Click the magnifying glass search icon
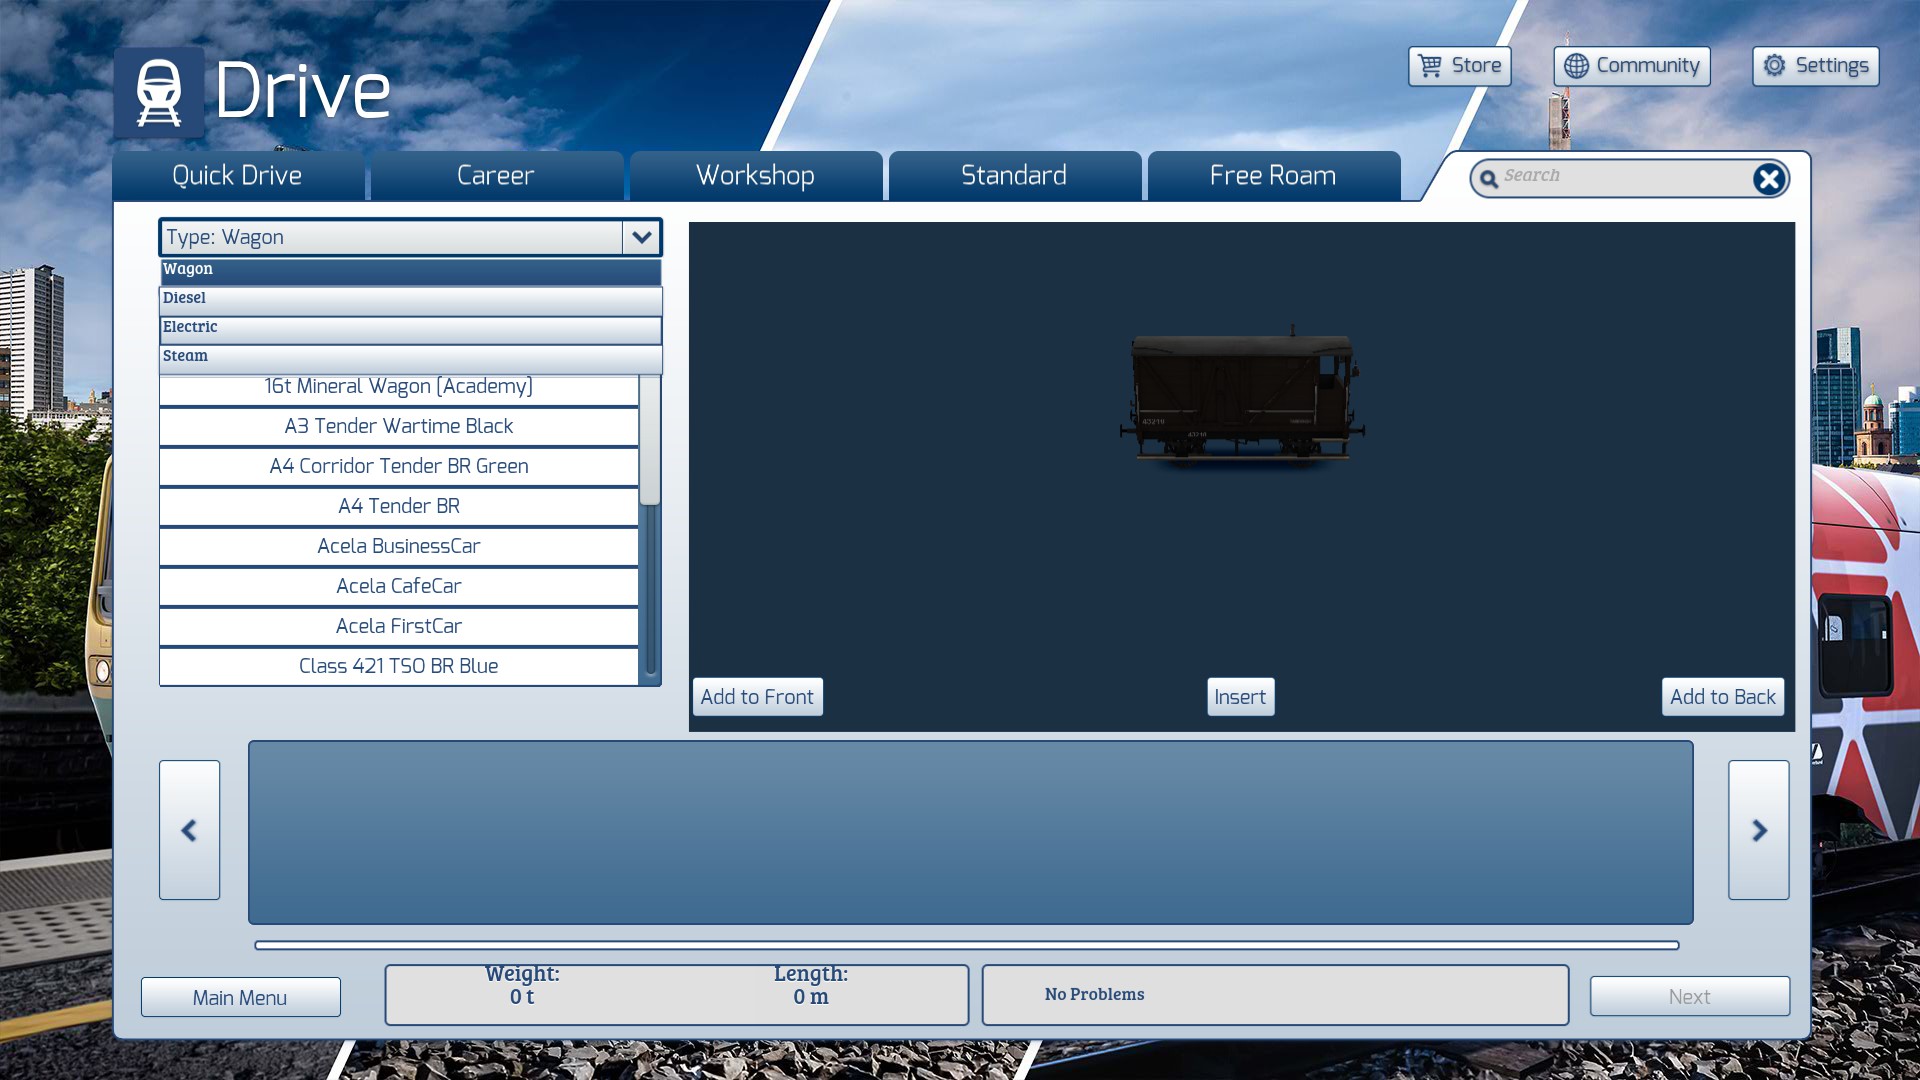 pyautogui.click(x=1488, y=179)
